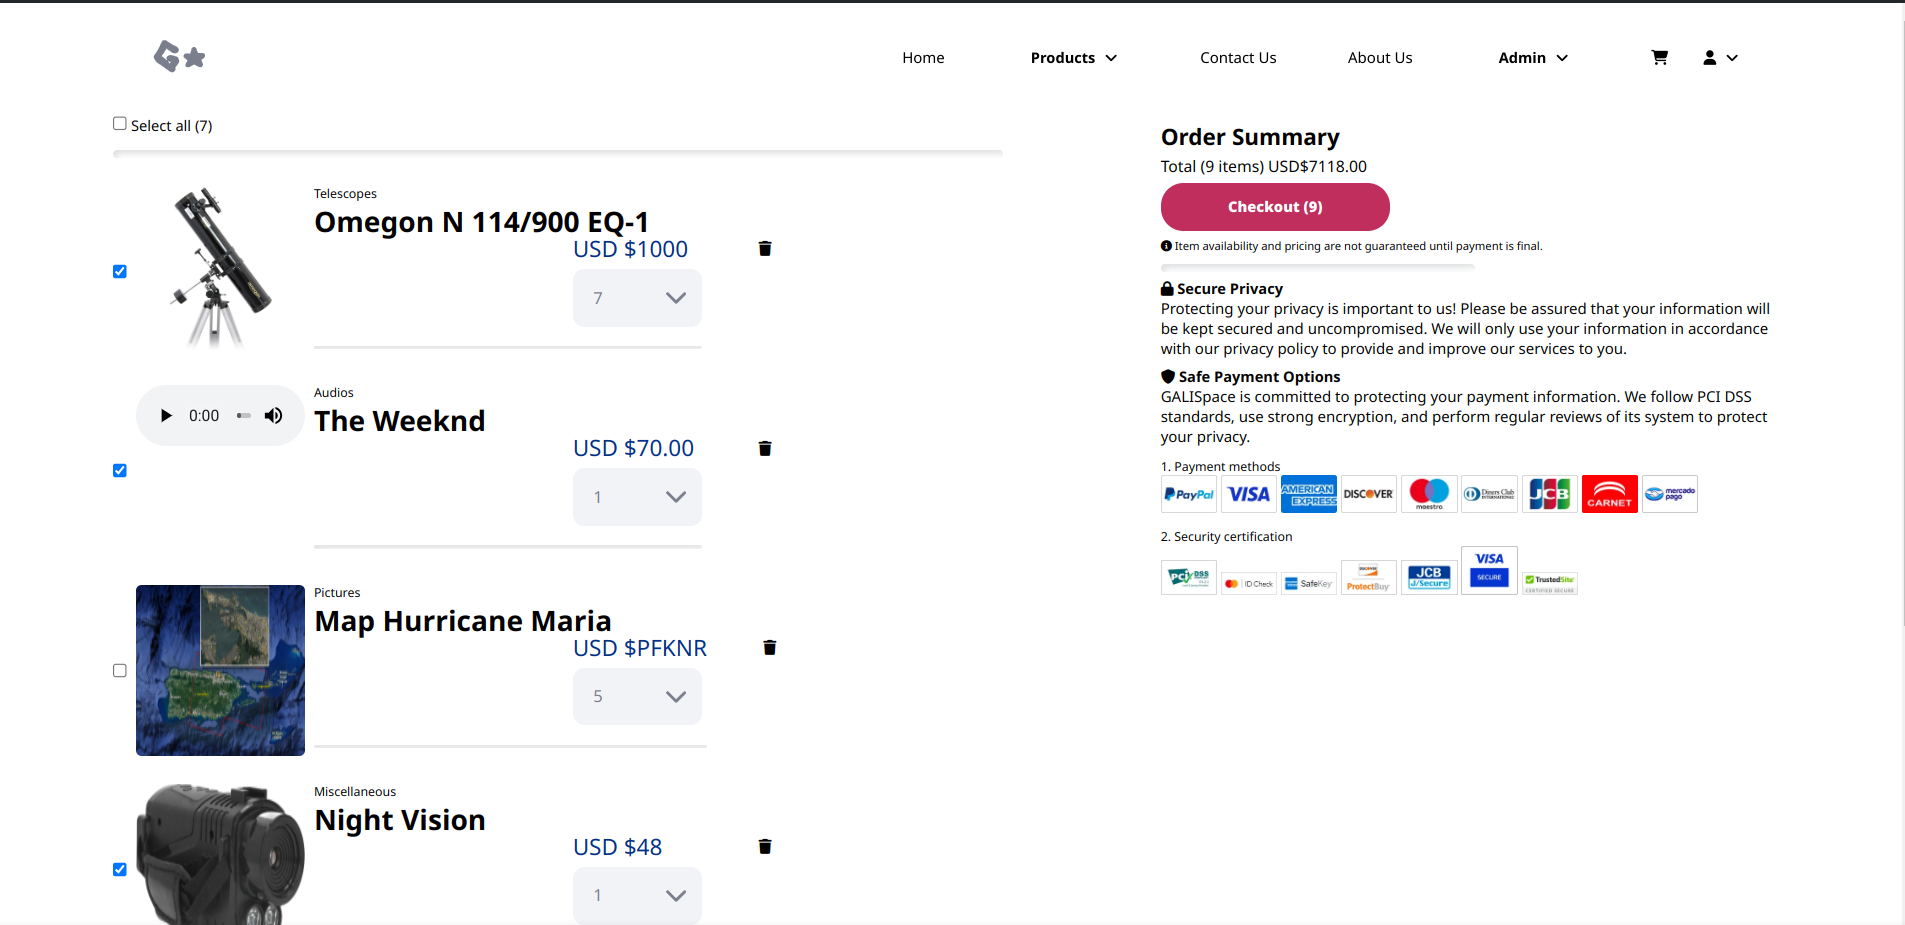Open quantity dropdown for The Weeknd
The image size is (1905, 925).
pos(637,497)
